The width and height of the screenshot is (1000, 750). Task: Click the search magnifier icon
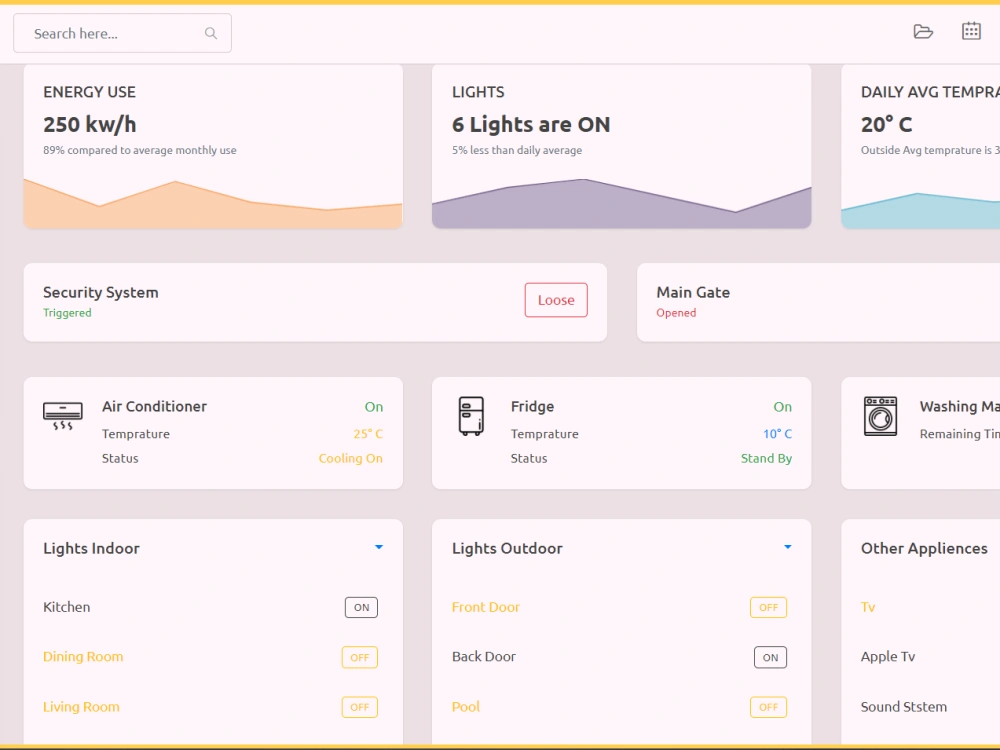210,33
